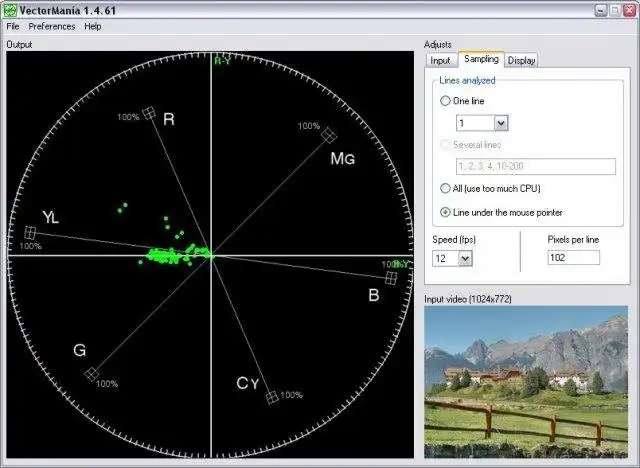Click the CY color label on vectorscope
640x468 pixels.
[x=247, y=383]
